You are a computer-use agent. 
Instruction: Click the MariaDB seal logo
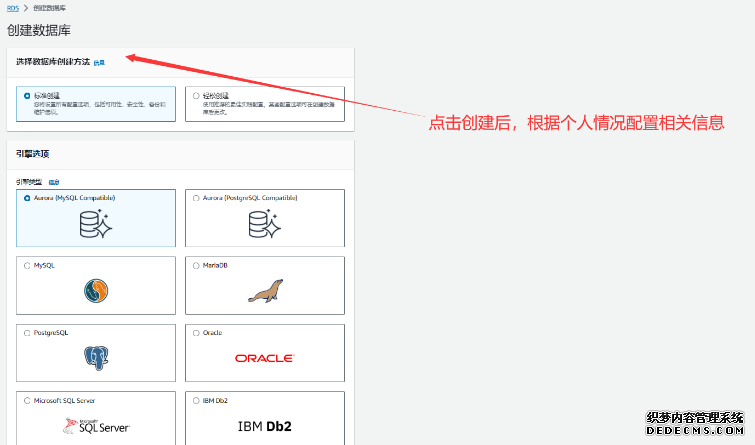point(264,292)
